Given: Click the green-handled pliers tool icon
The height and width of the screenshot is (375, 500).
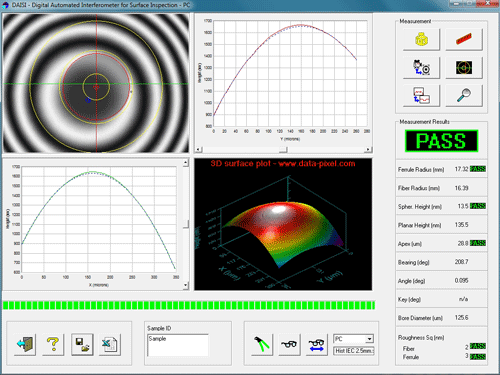Looking at the screenshot, I should [x=262, y=344].
